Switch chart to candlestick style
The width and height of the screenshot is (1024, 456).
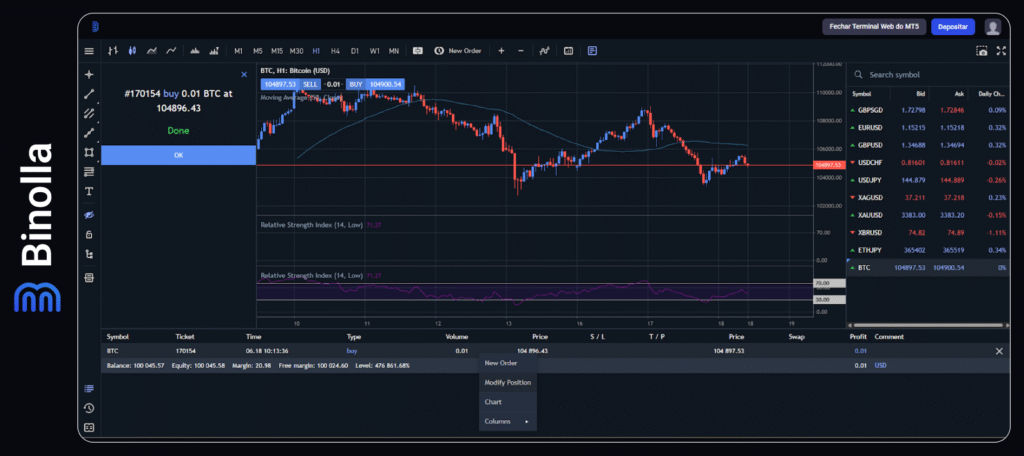click(x=130, y=50)
